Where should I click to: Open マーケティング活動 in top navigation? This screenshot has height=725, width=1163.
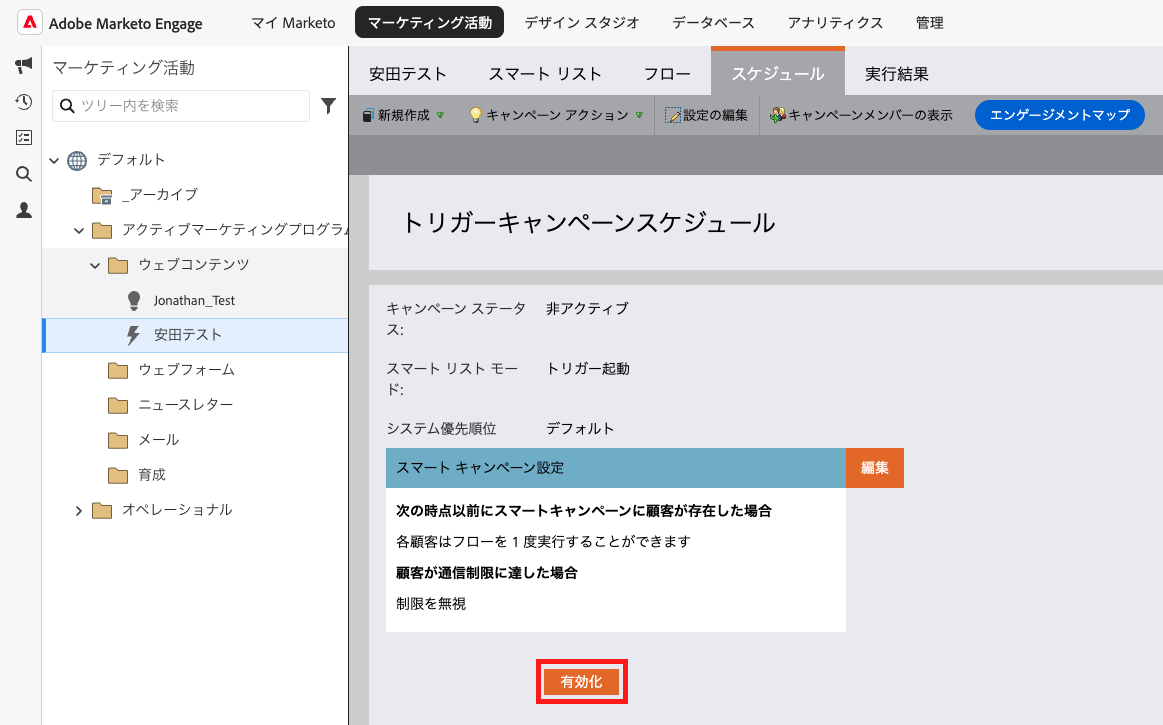(429, 22)
